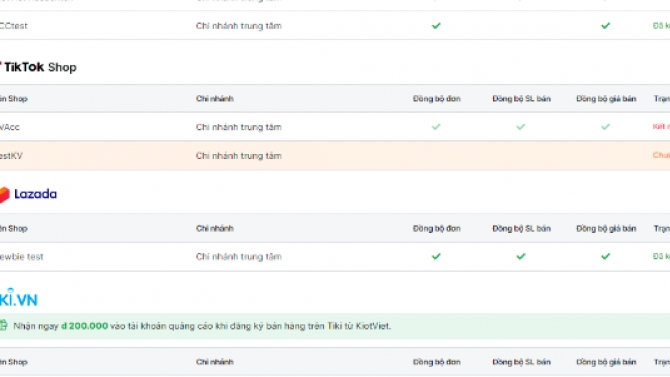Click the Chi nhánh header in the Lazada table

pos(215,229)
